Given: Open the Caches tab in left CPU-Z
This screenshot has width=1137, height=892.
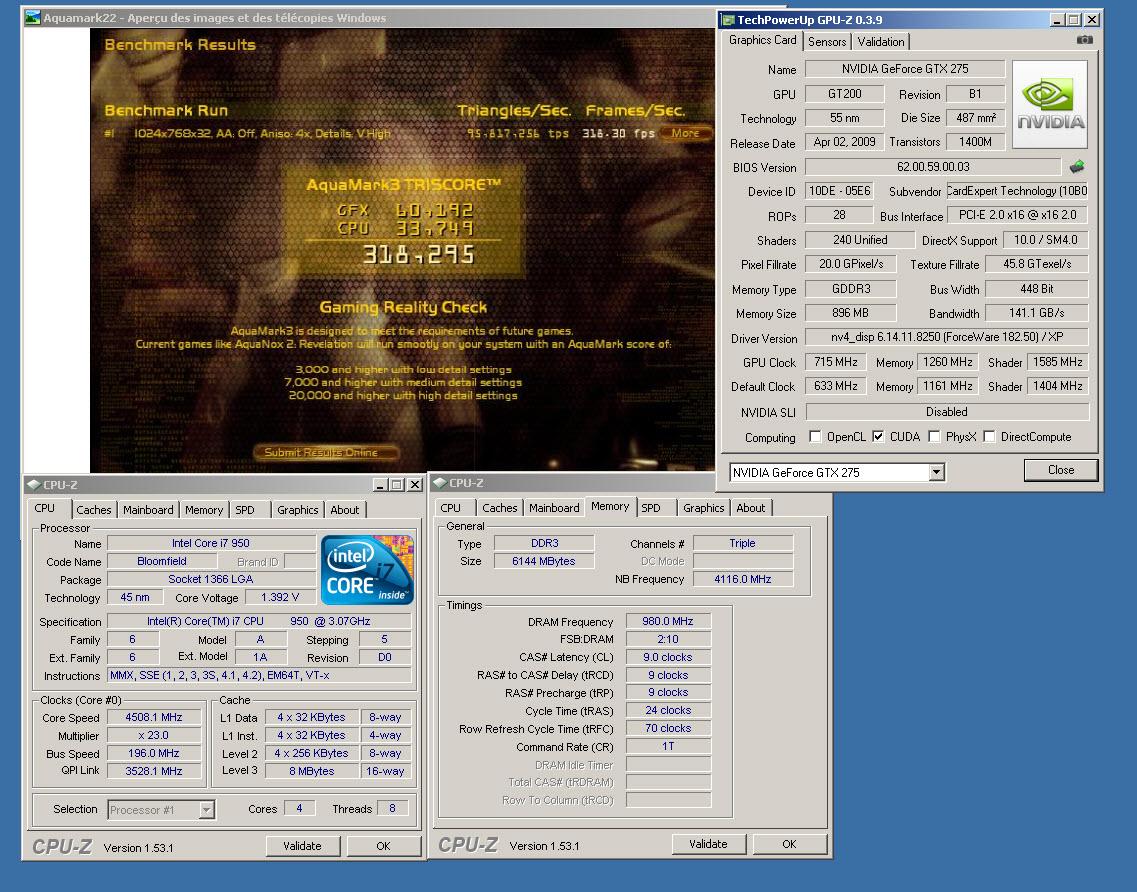Looking at the screenshot, I should click(x=94, y=510).
